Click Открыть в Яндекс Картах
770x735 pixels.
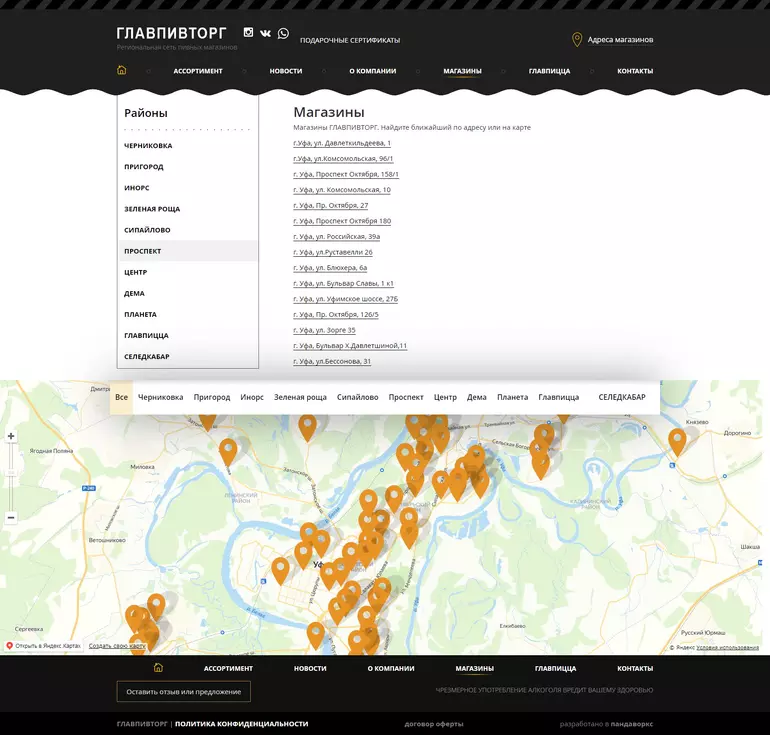44,646
